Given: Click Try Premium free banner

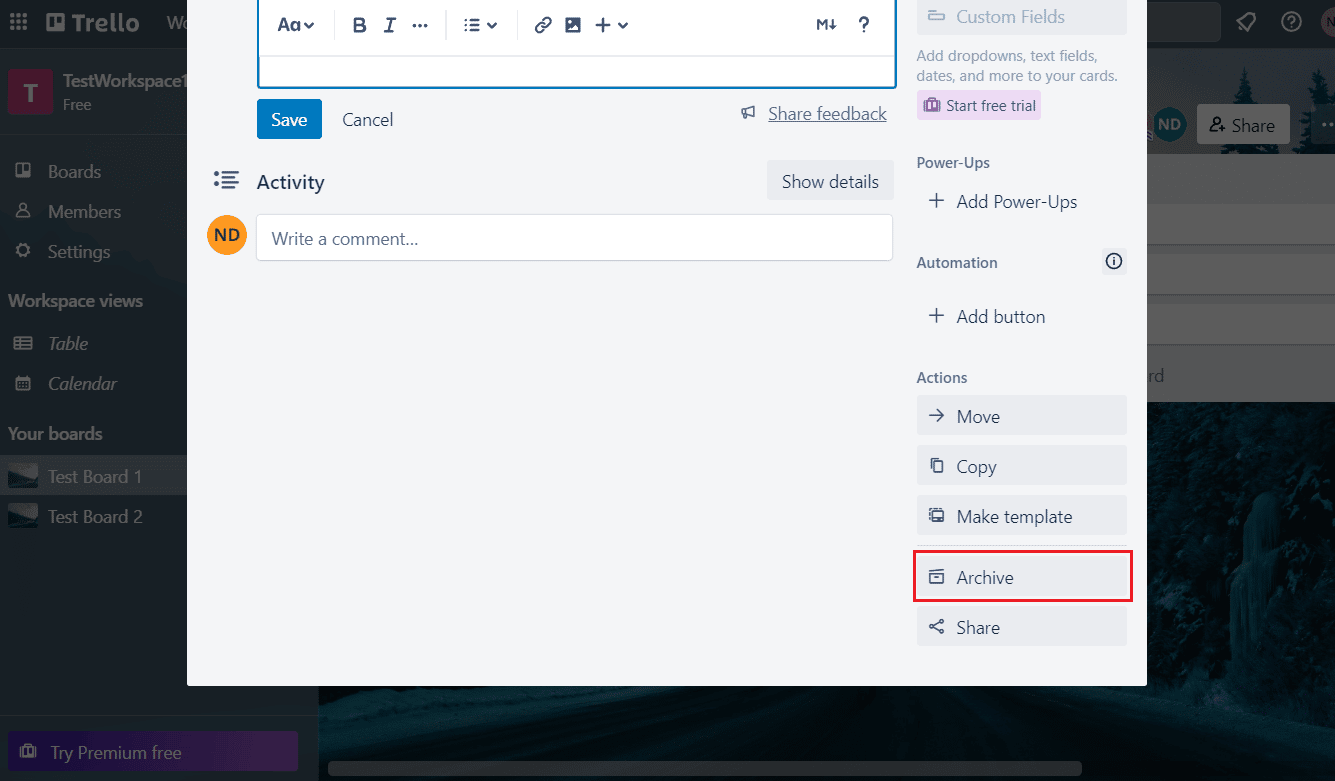Looking at the screenshot, I should pos(153,752).
